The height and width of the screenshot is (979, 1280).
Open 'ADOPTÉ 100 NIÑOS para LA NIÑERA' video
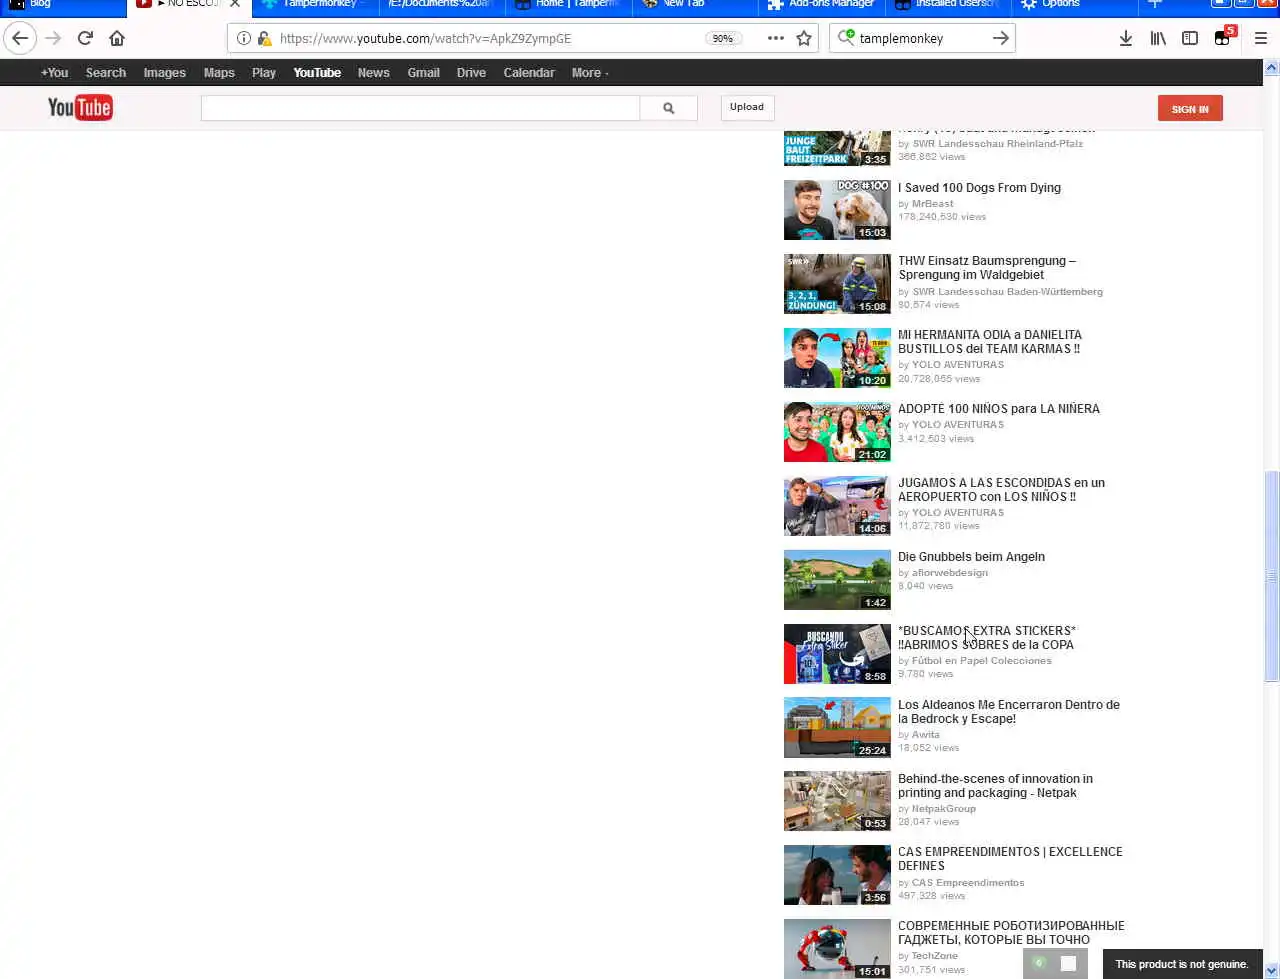coord(999,409)
